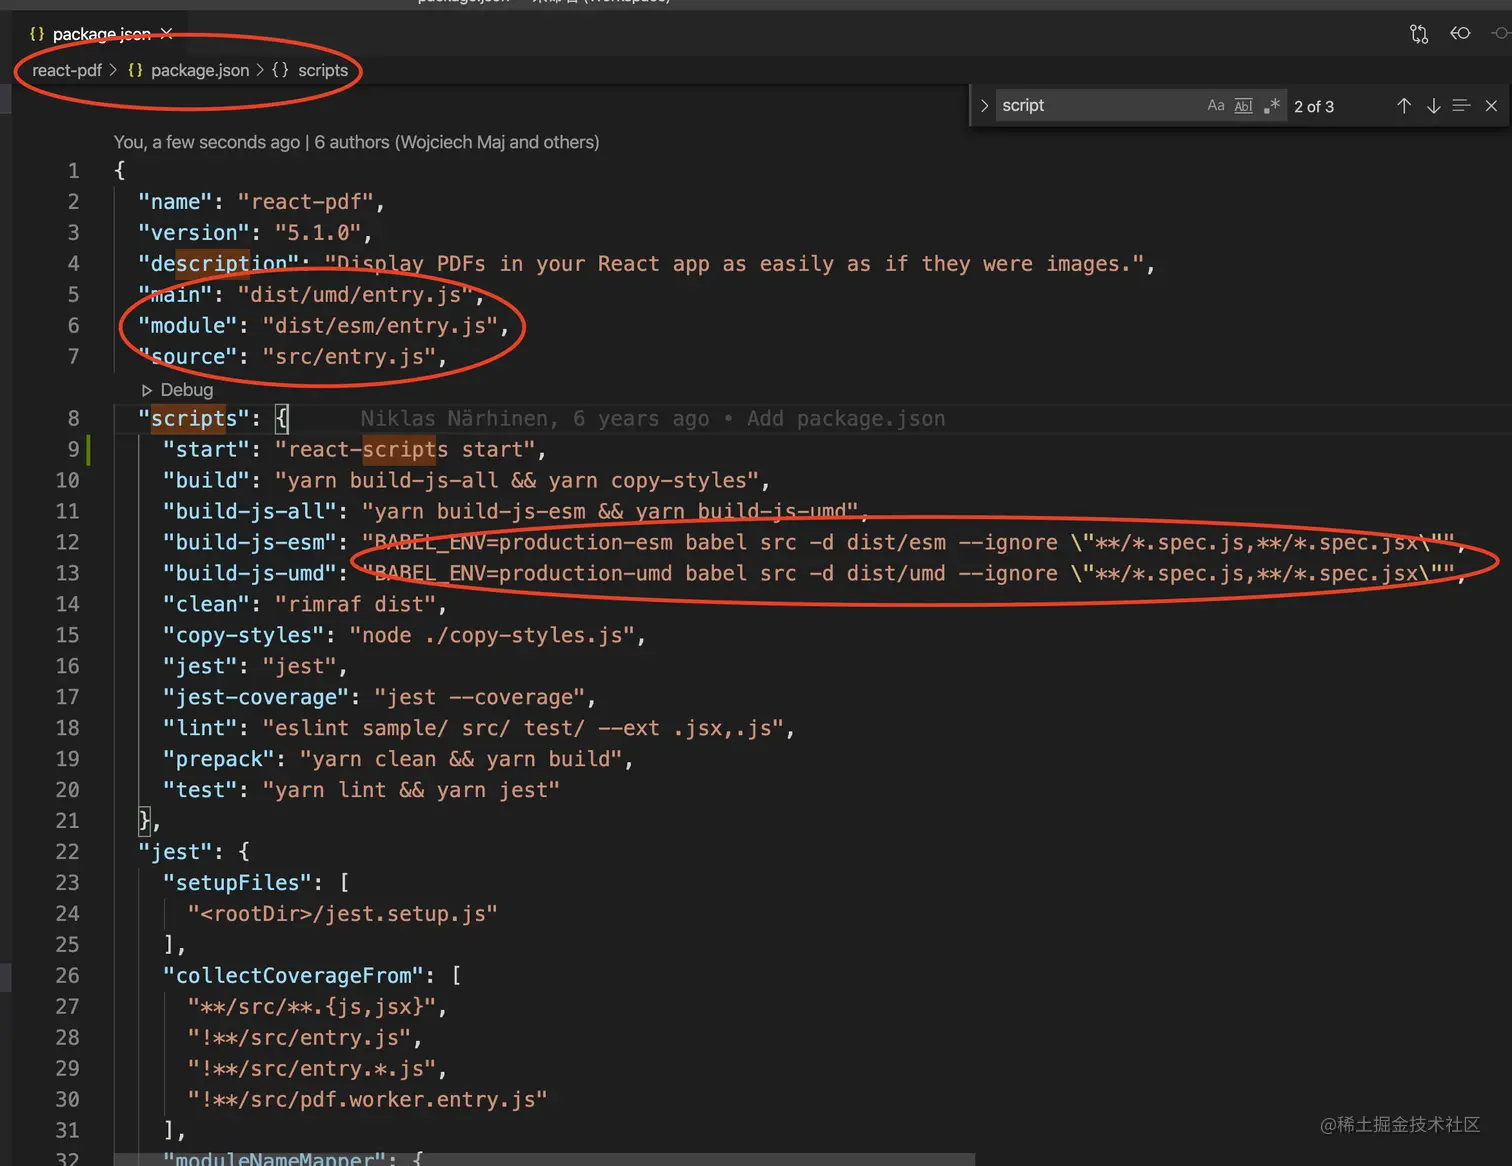Screen dimensions: 1512x1166
Task: Toggle Match Whole Word in find widget
Action: point(1243,106)
